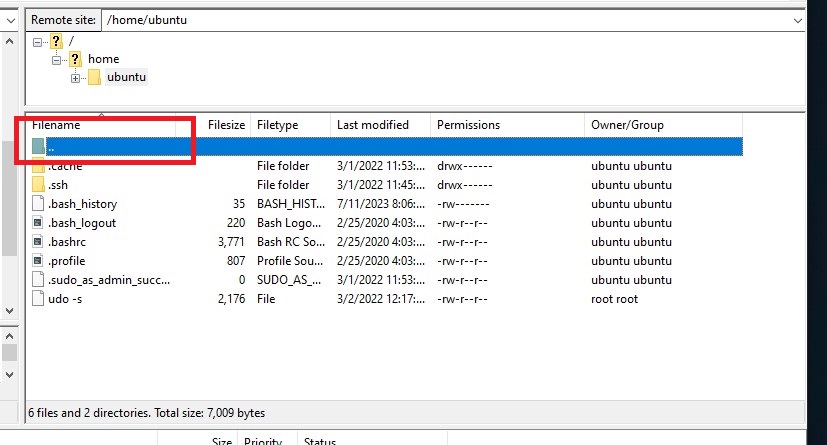
Task: Click the .cache folder icon
Action: pos(38,166)
